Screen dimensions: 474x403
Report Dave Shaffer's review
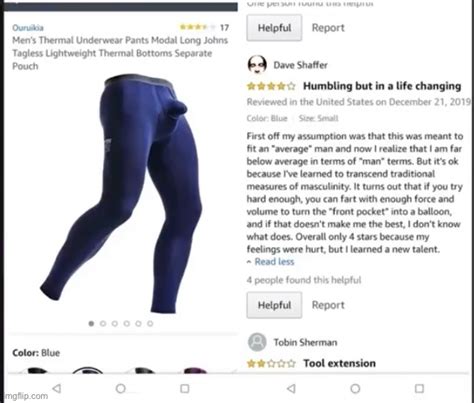[x=328, y=305]
